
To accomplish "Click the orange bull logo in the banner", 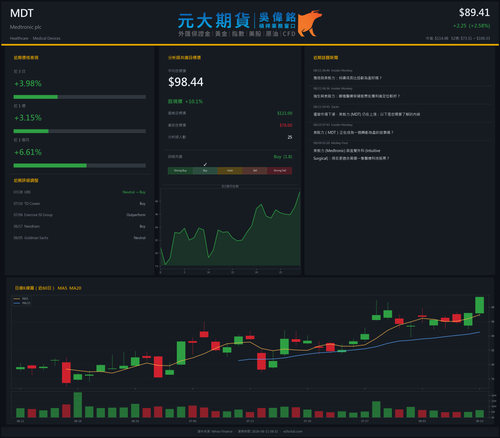I will 310,23.
